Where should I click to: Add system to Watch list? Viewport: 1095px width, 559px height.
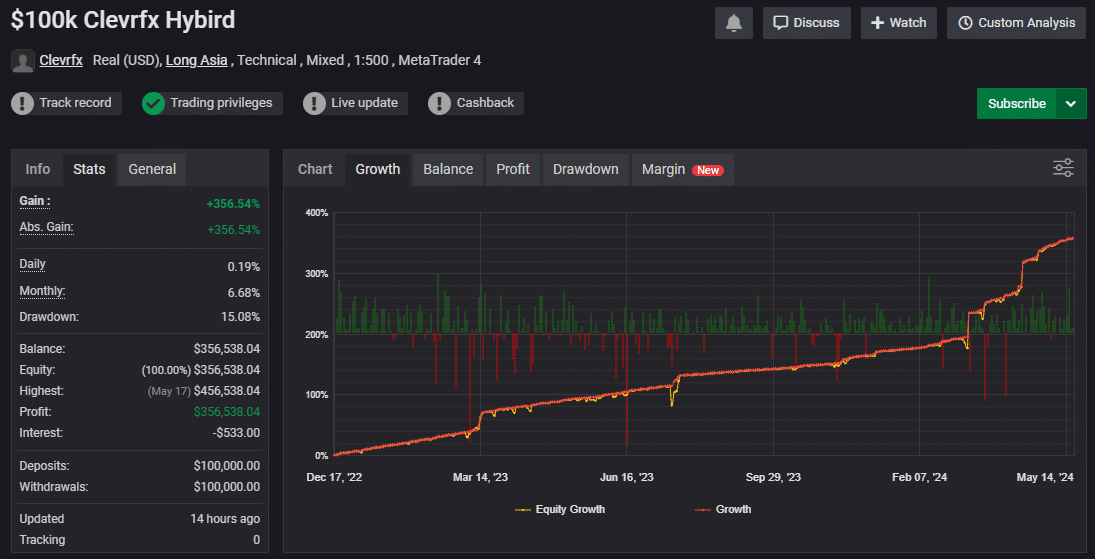pos(899,23)
